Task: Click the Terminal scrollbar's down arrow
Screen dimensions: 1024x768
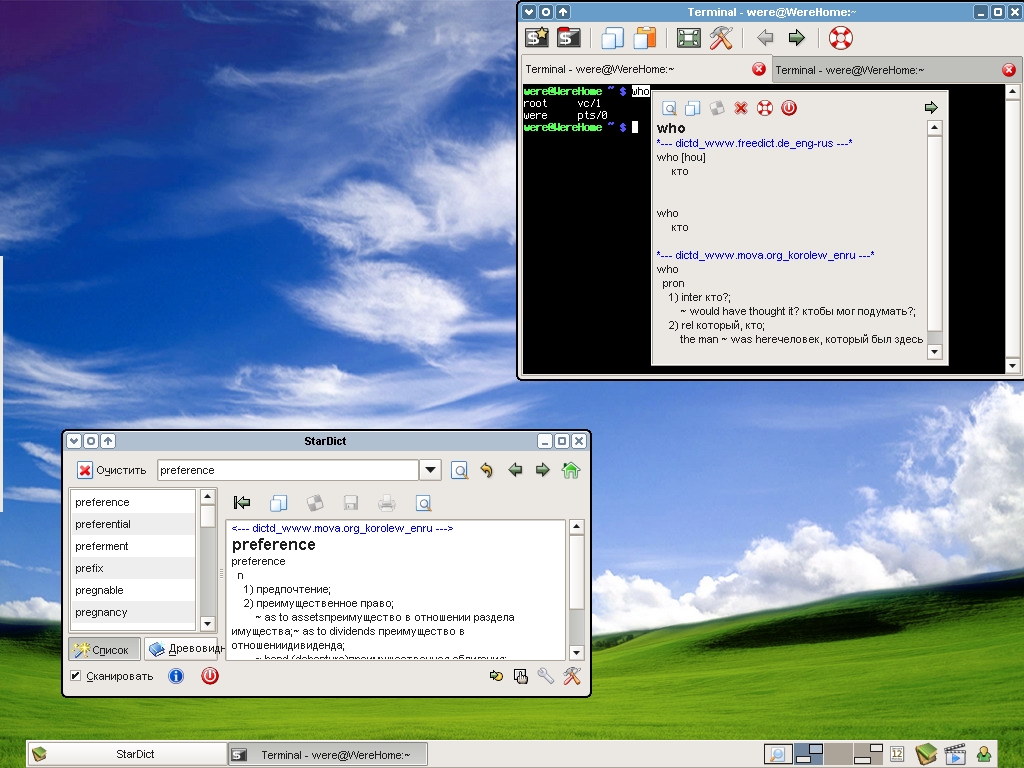Action: coord(1013,366)
